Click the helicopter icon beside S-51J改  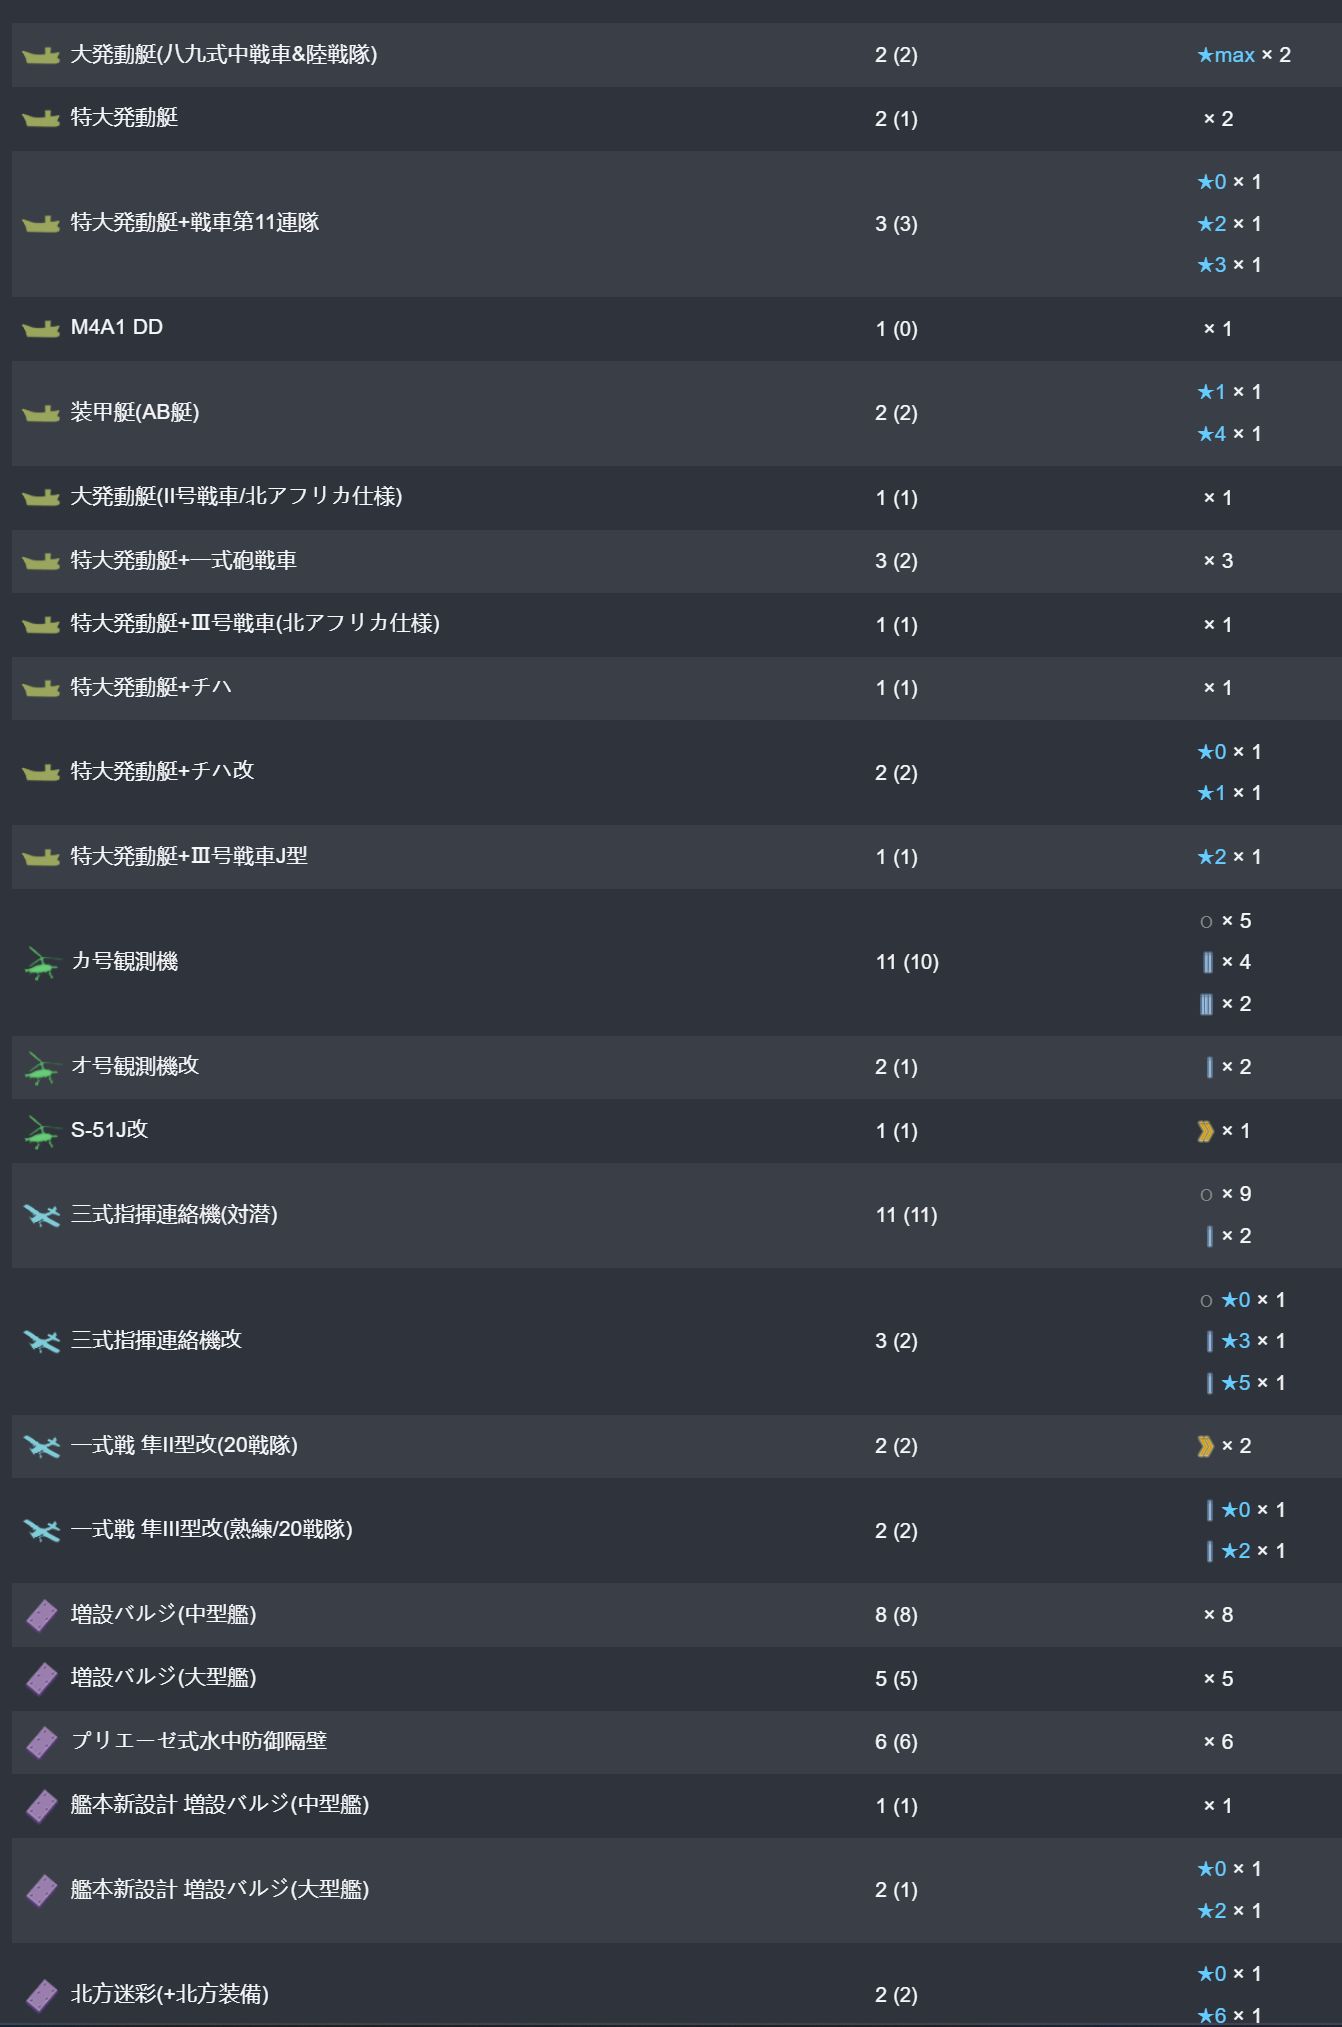tap(41, 1131)
